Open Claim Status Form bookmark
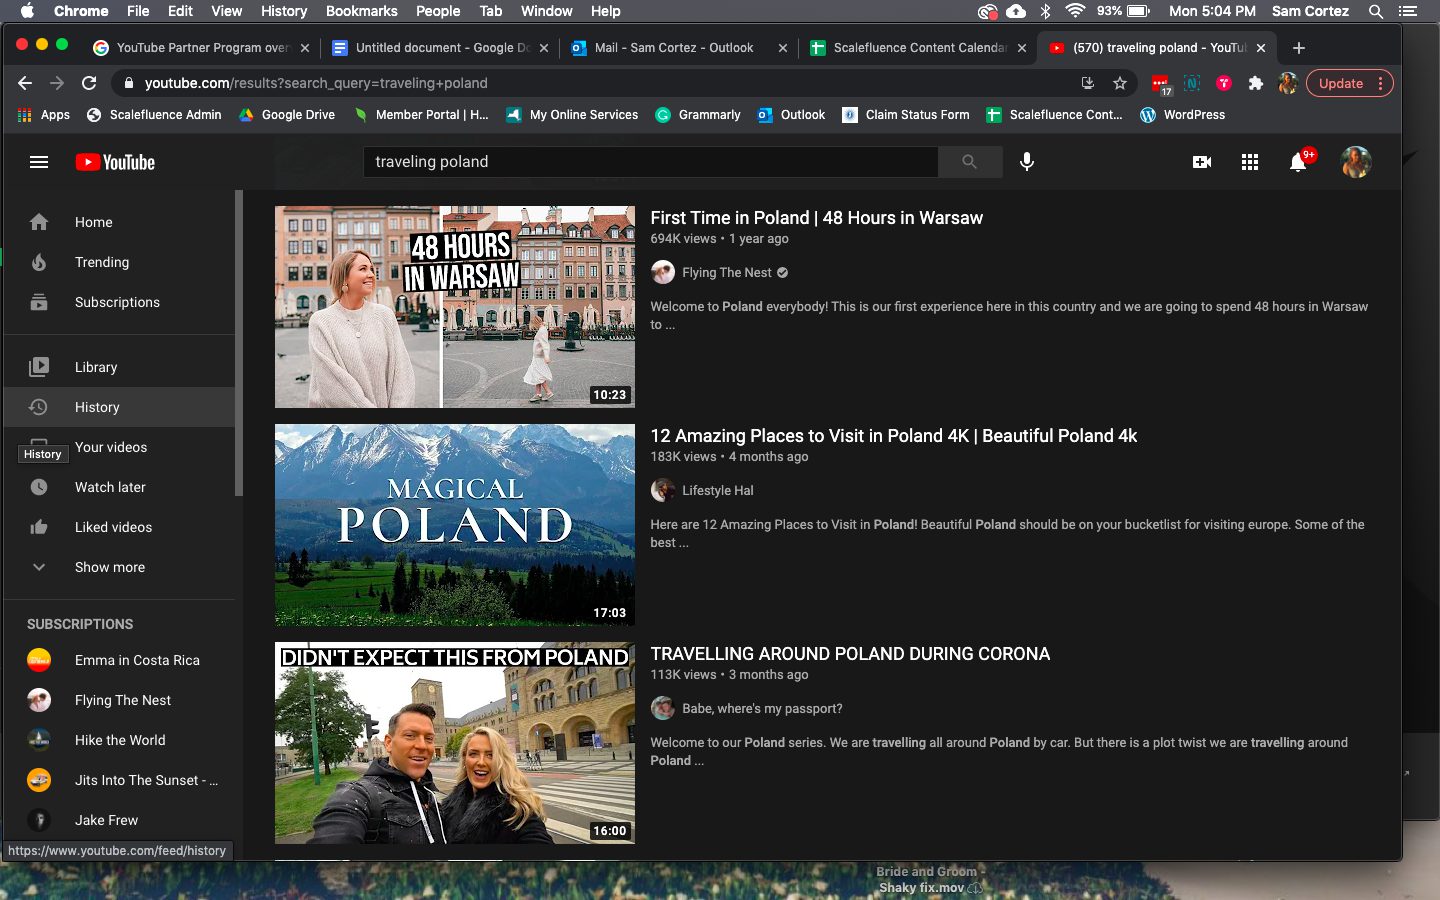Image resolution: width=1440 pixels, height=900 pixels. pyautogui.click(x=906, y=115)
